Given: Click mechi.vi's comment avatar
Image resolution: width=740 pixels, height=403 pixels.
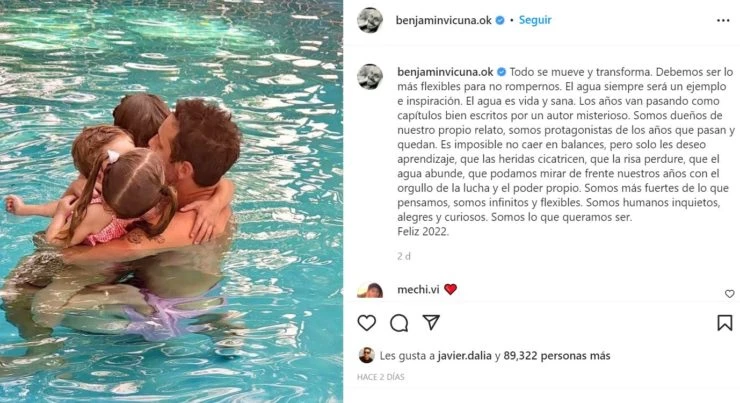Looking at the screenshot, I should (x=370, y=290).
